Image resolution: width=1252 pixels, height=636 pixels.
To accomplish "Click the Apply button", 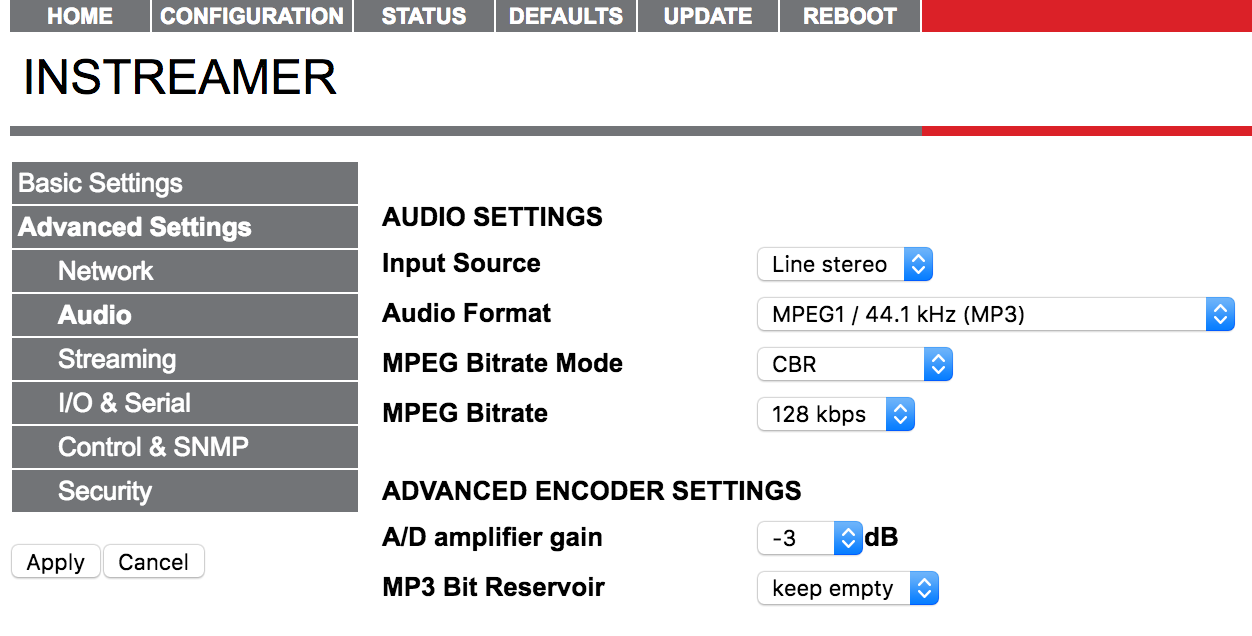I will pos(56,562).
